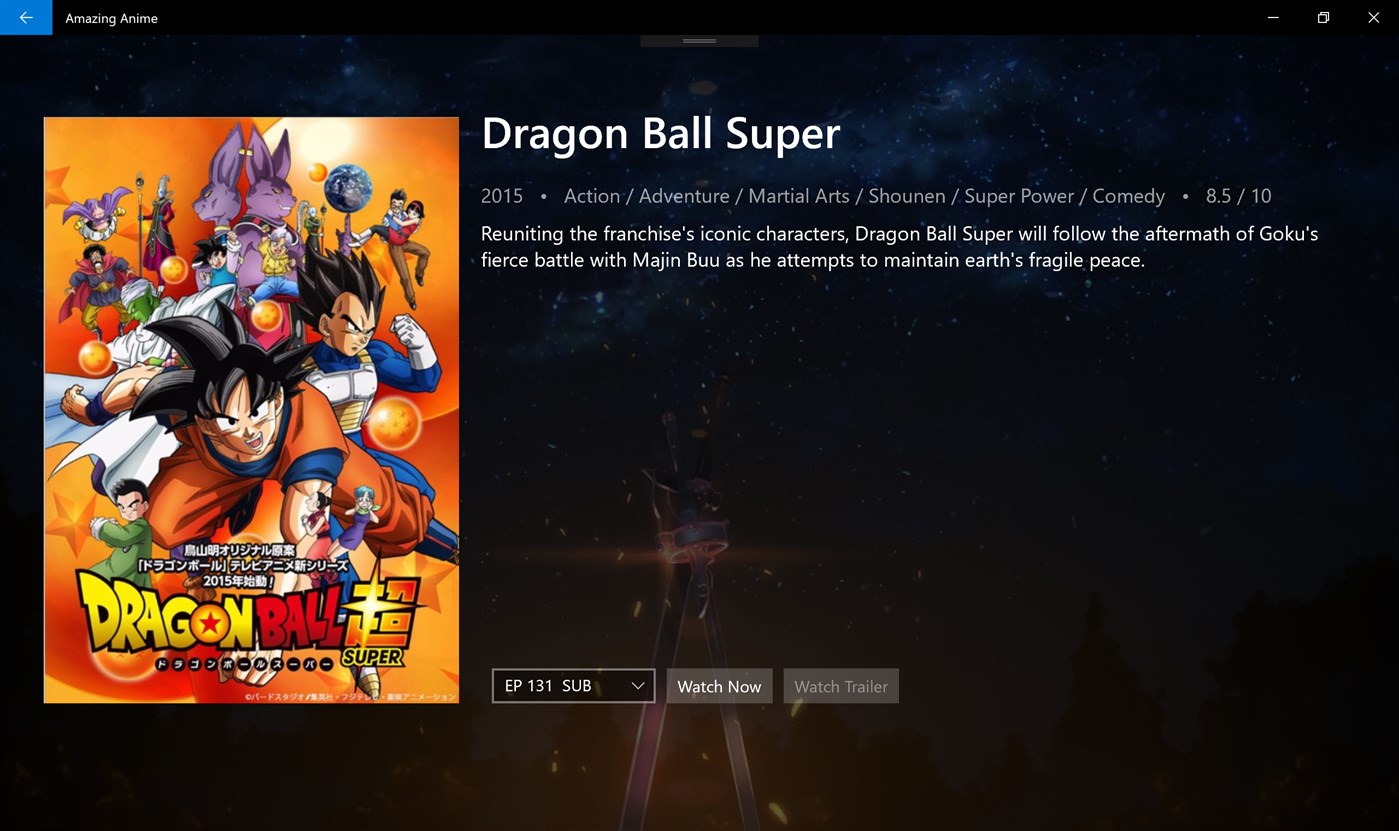This screenshot has width=1399, height=831.
Task: Choose the Adventure genre label
Action: (684, 196)
